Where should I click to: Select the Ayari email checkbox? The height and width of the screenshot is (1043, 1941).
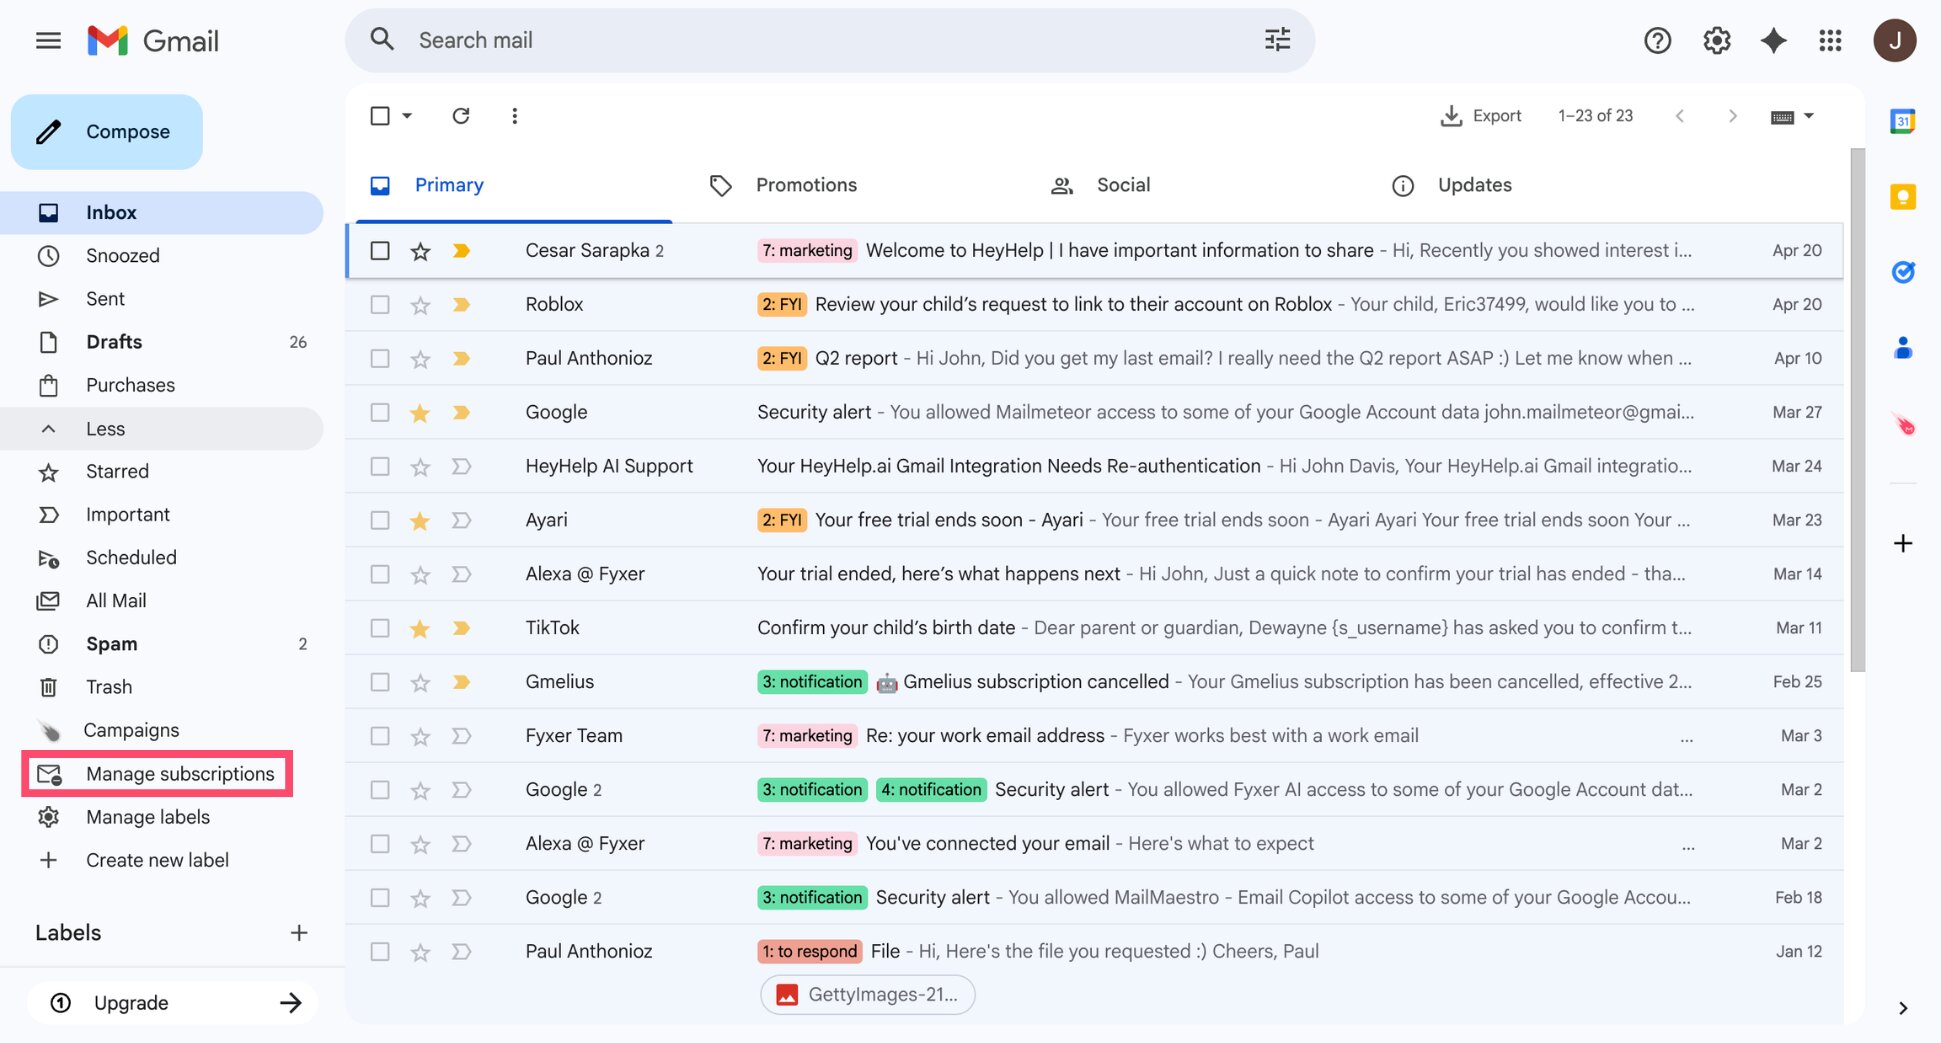[380, 521]
